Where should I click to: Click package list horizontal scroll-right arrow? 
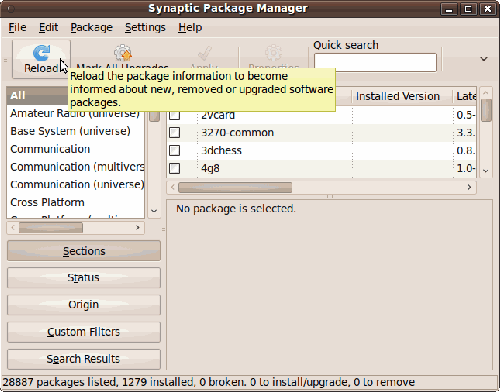[469, 187]
